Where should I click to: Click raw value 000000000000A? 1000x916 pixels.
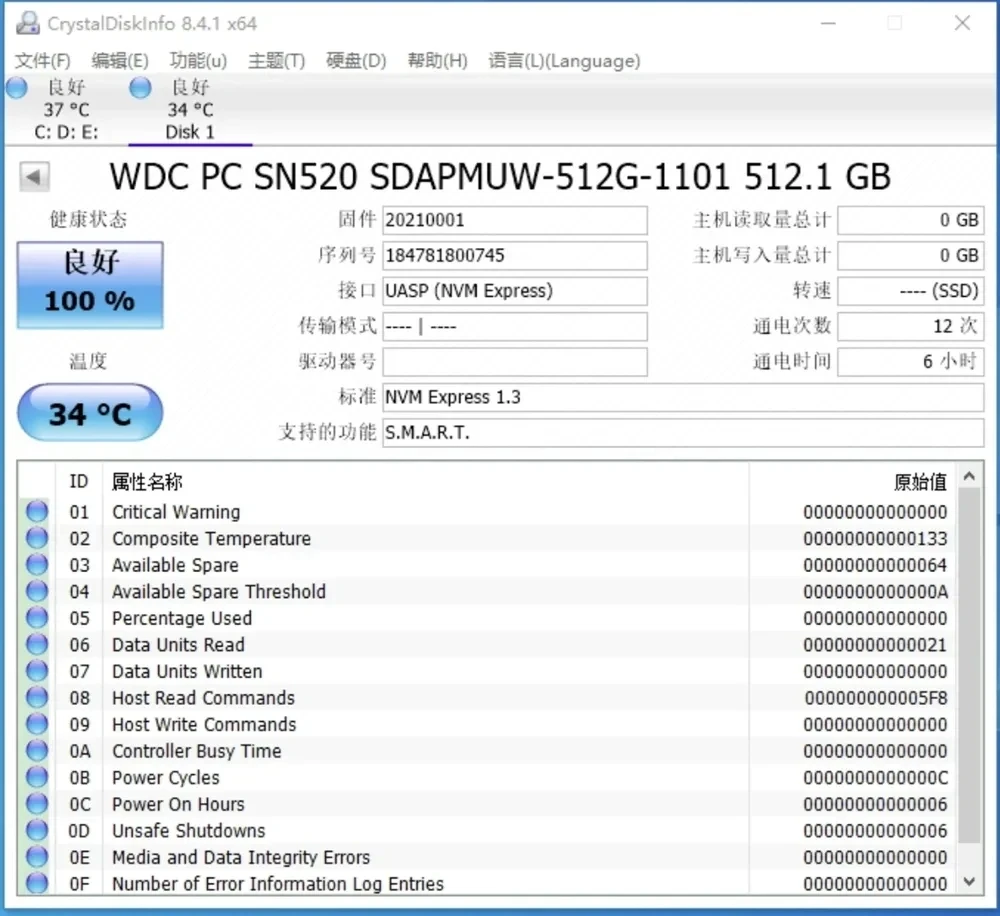point(876,592)
